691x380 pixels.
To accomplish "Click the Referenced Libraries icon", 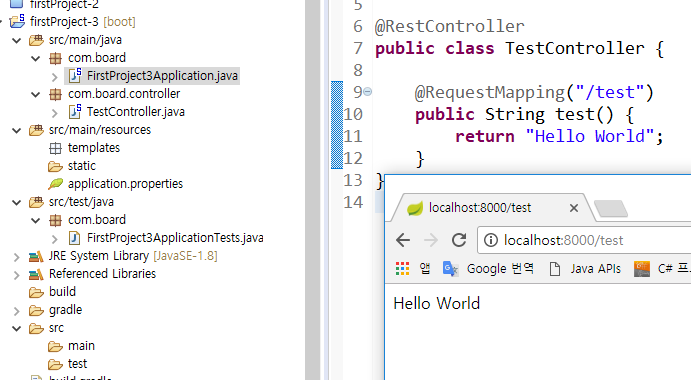I will coord(36,274).
